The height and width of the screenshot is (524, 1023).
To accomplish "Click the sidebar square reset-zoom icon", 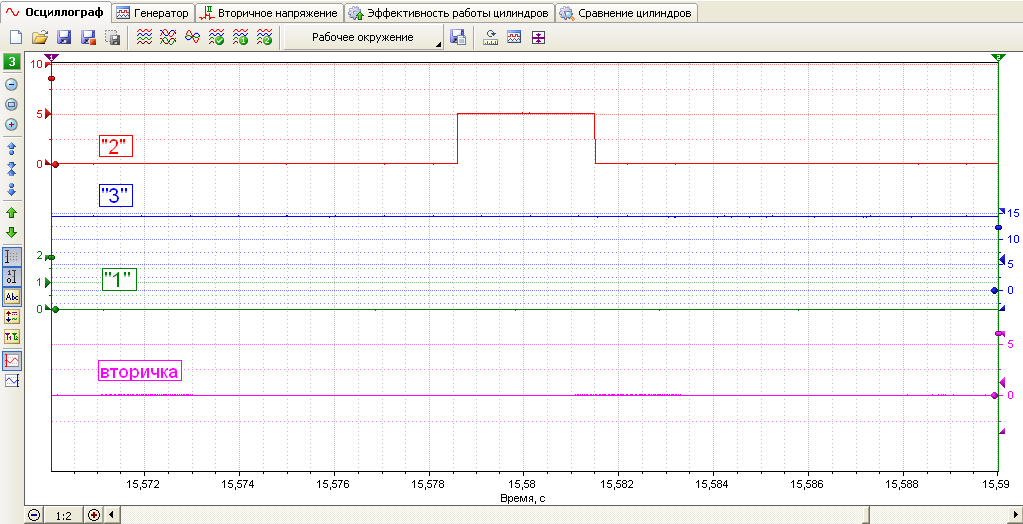I will pyautogui.click(x=12, y=104).
